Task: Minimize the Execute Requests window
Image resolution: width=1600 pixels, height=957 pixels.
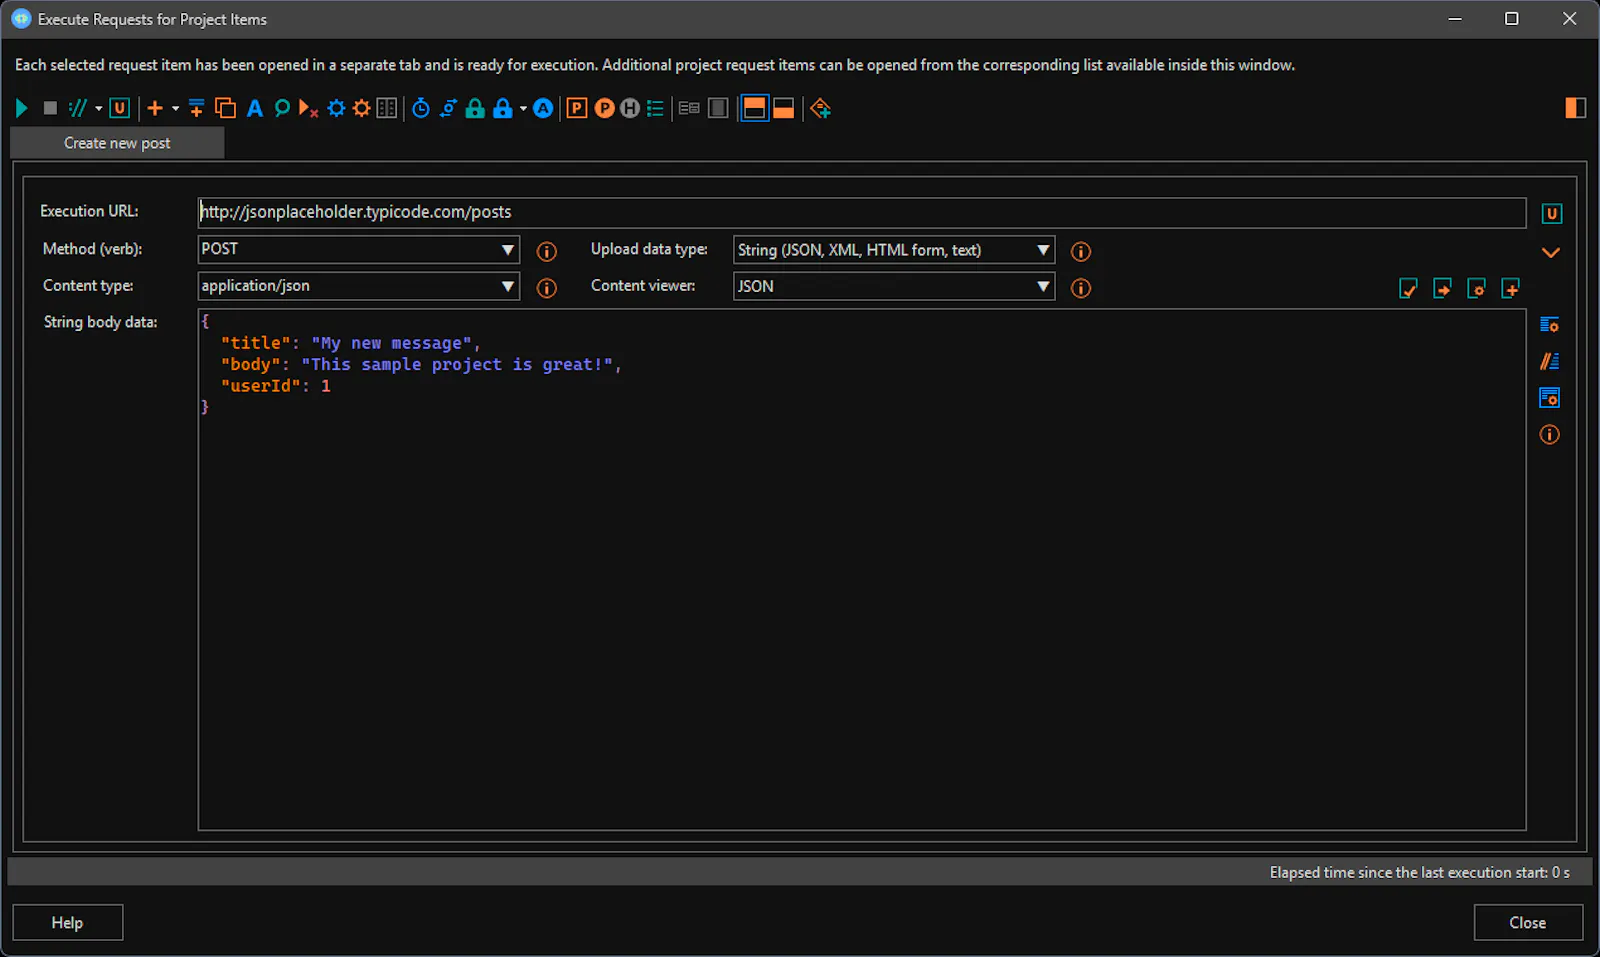Action: (1455, 19)
